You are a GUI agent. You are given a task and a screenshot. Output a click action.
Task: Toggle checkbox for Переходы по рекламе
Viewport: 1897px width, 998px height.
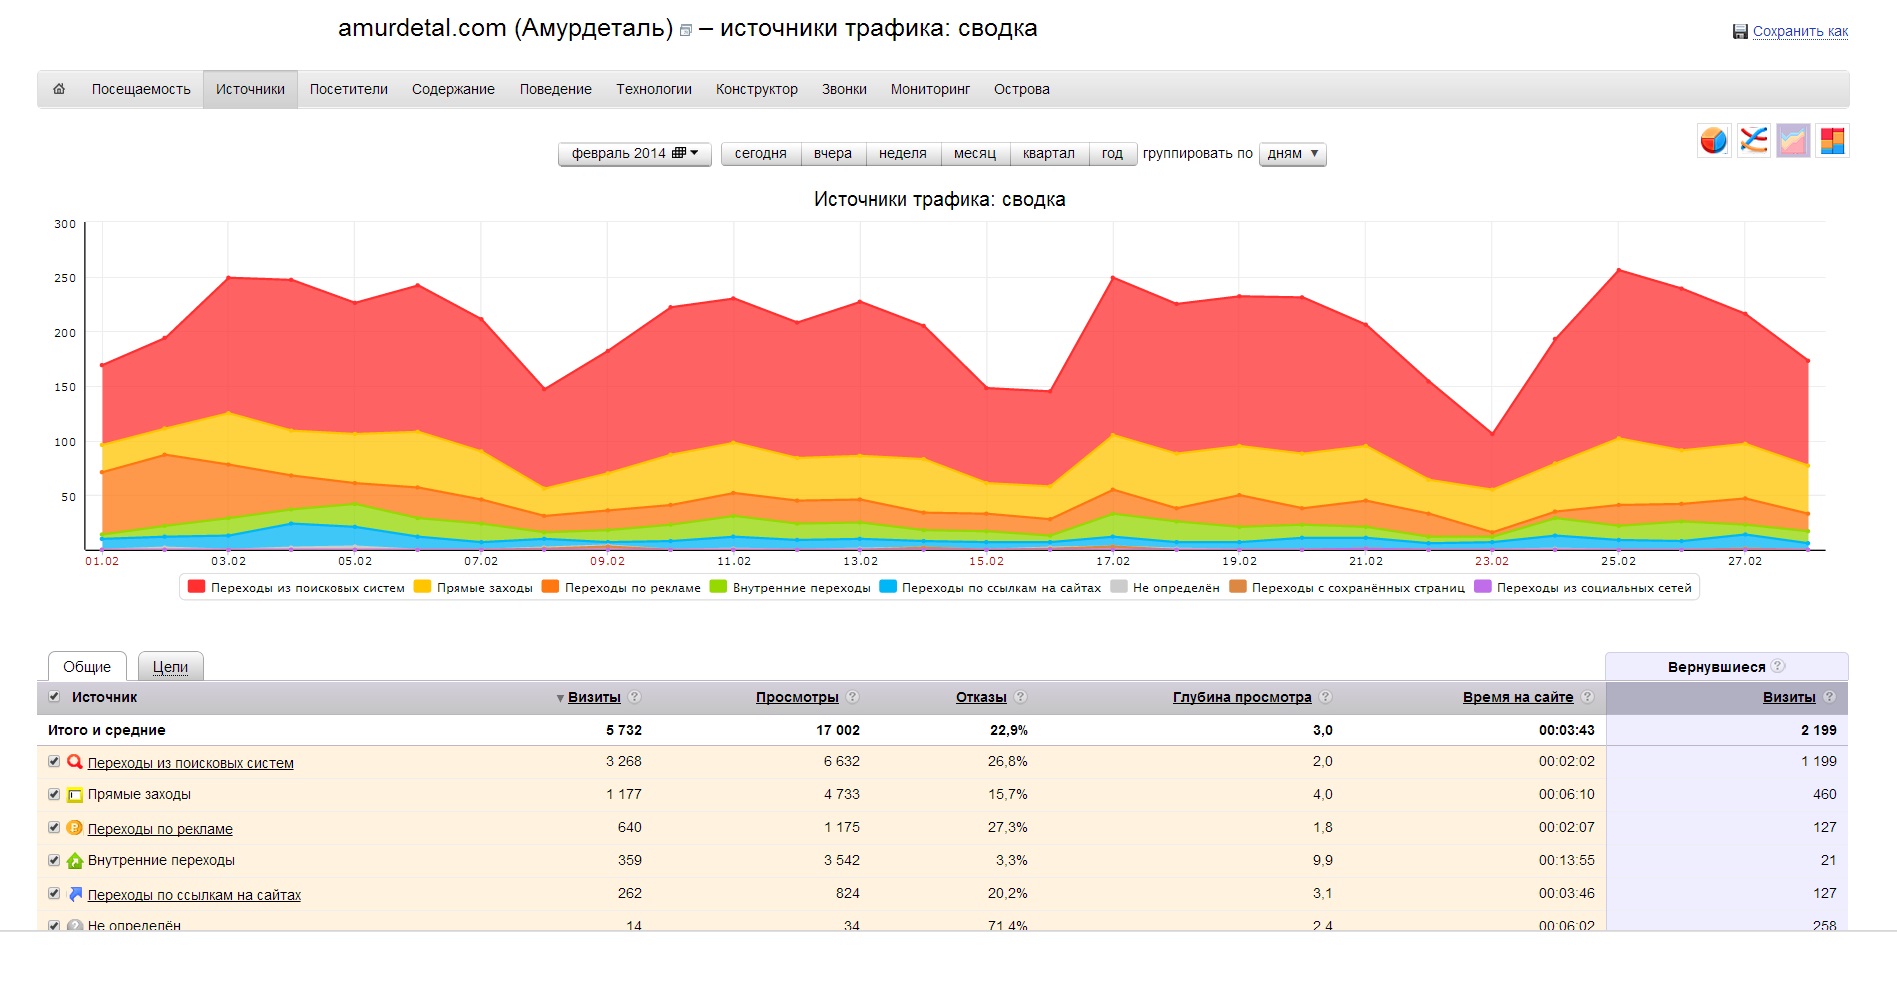click(x=54, y=827)
